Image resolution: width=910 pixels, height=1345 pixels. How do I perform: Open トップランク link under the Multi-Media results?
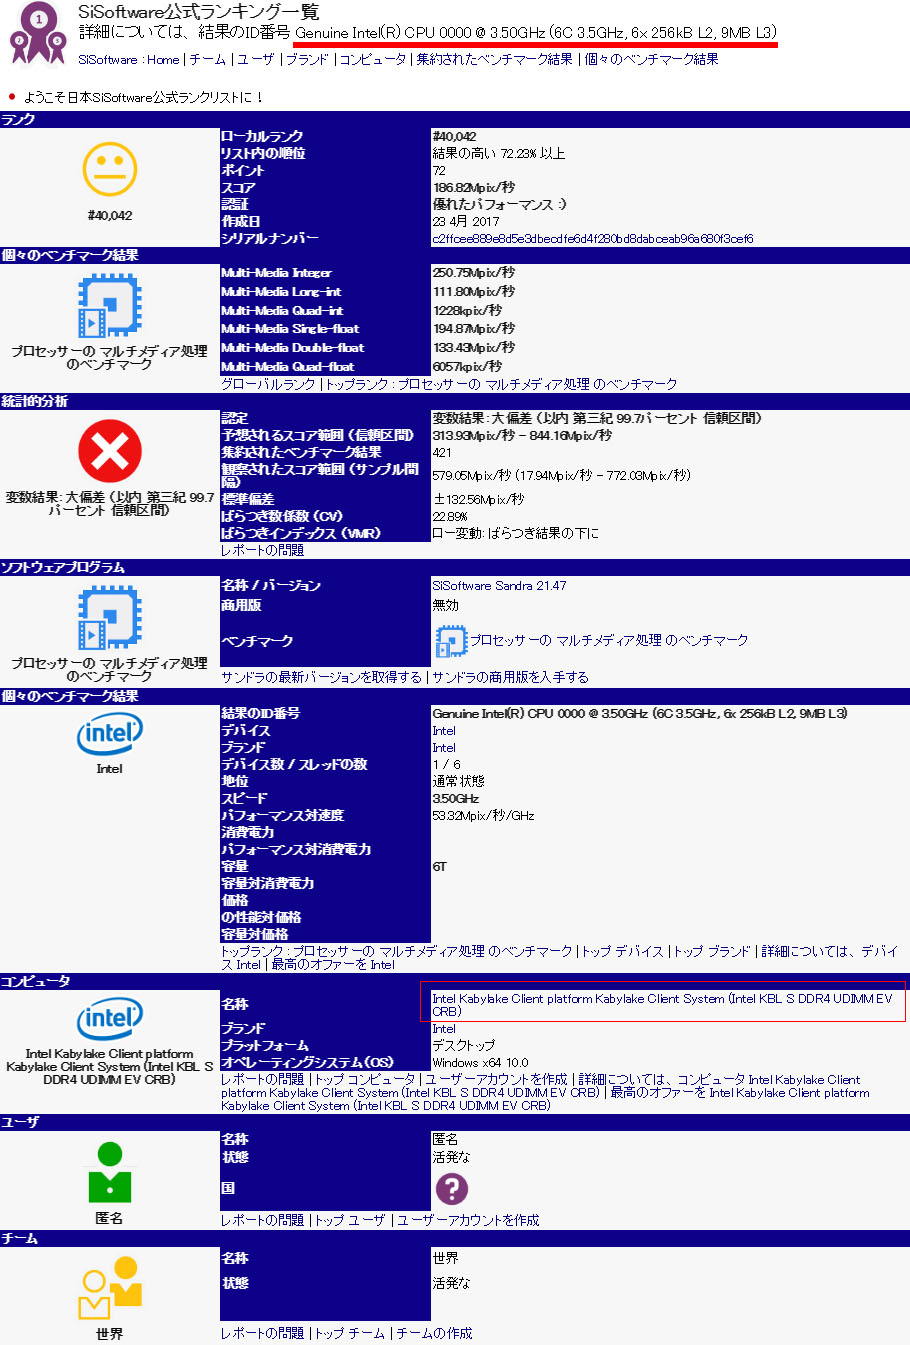[501, 384]
